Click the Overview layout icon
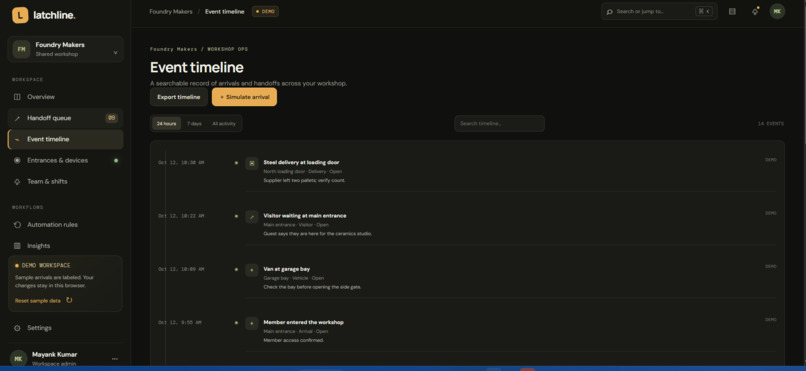806x371 pixels. [x=17, y=97]
